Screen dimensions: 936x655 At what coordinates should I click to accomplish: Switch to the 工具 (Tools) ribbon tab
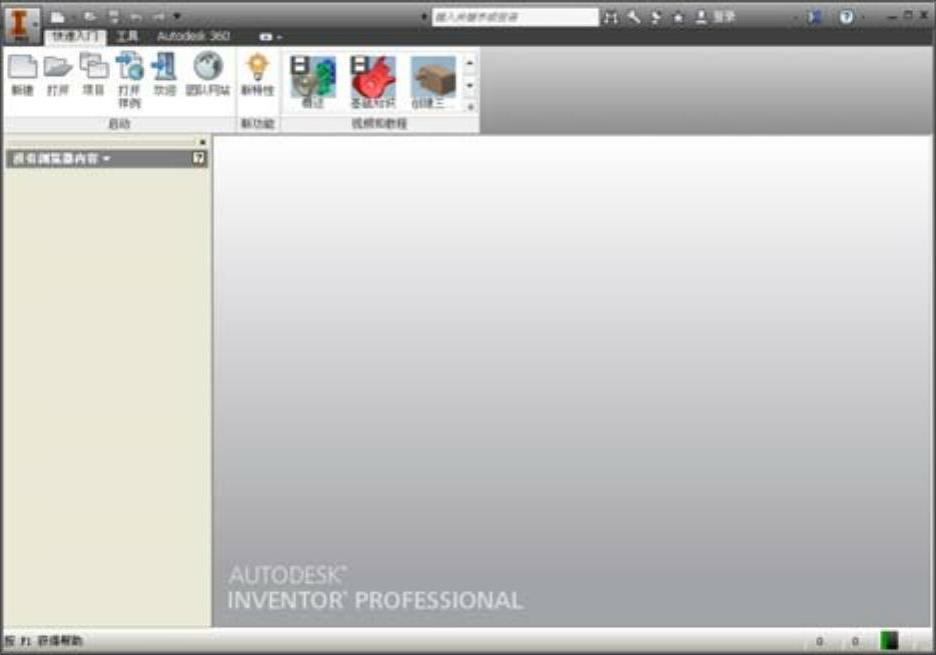127,36
